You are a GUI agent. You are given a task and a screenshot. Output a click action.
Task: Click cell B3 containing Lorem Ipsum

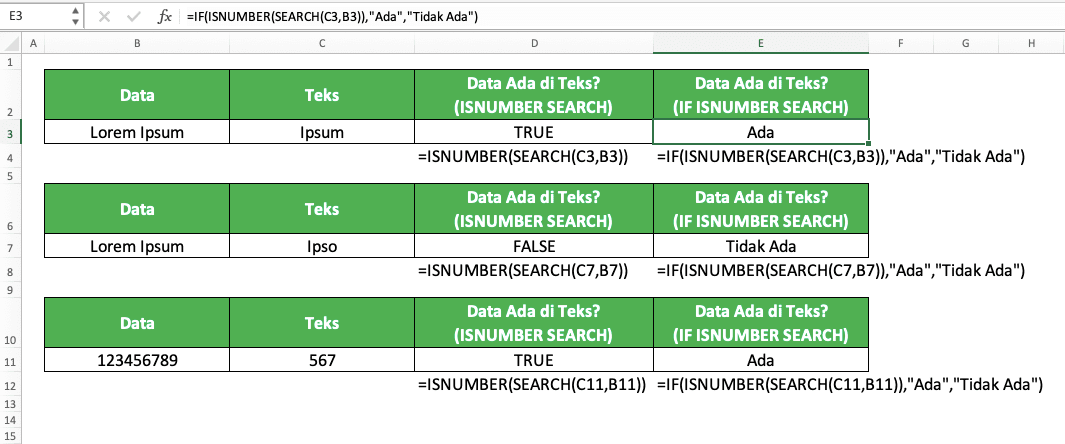(137, 132)
